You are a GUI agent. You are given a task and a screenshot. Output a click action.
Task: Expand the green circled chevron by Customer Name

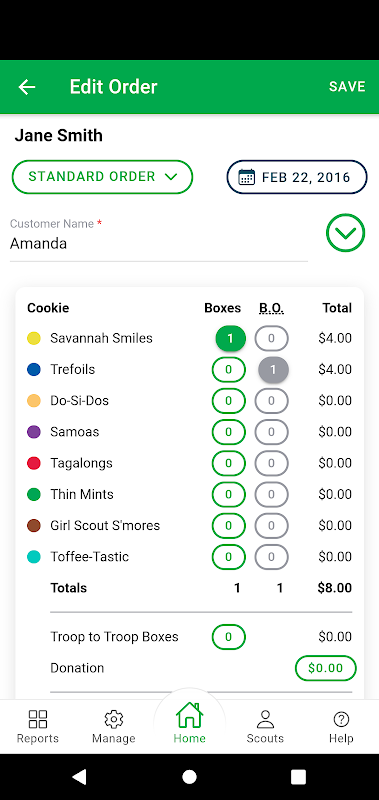point(345,233)
